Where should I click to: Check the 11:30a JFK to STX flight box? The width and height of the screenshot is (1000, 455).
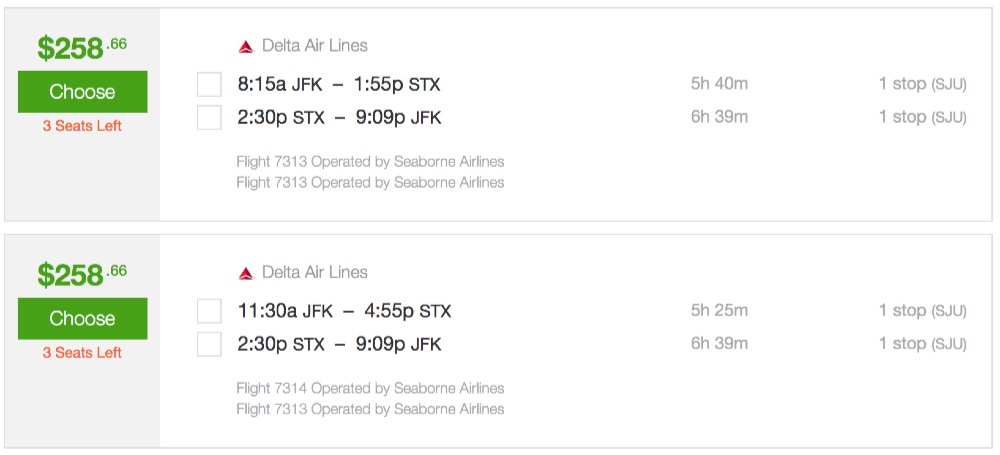(x=209, y=311)
